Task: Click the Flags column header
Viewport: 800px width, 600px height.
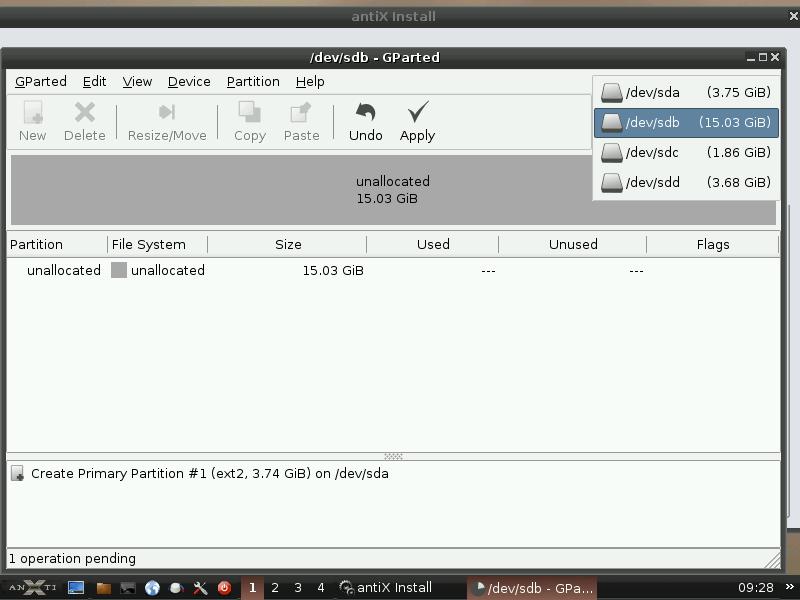Action: pos(713,244)
